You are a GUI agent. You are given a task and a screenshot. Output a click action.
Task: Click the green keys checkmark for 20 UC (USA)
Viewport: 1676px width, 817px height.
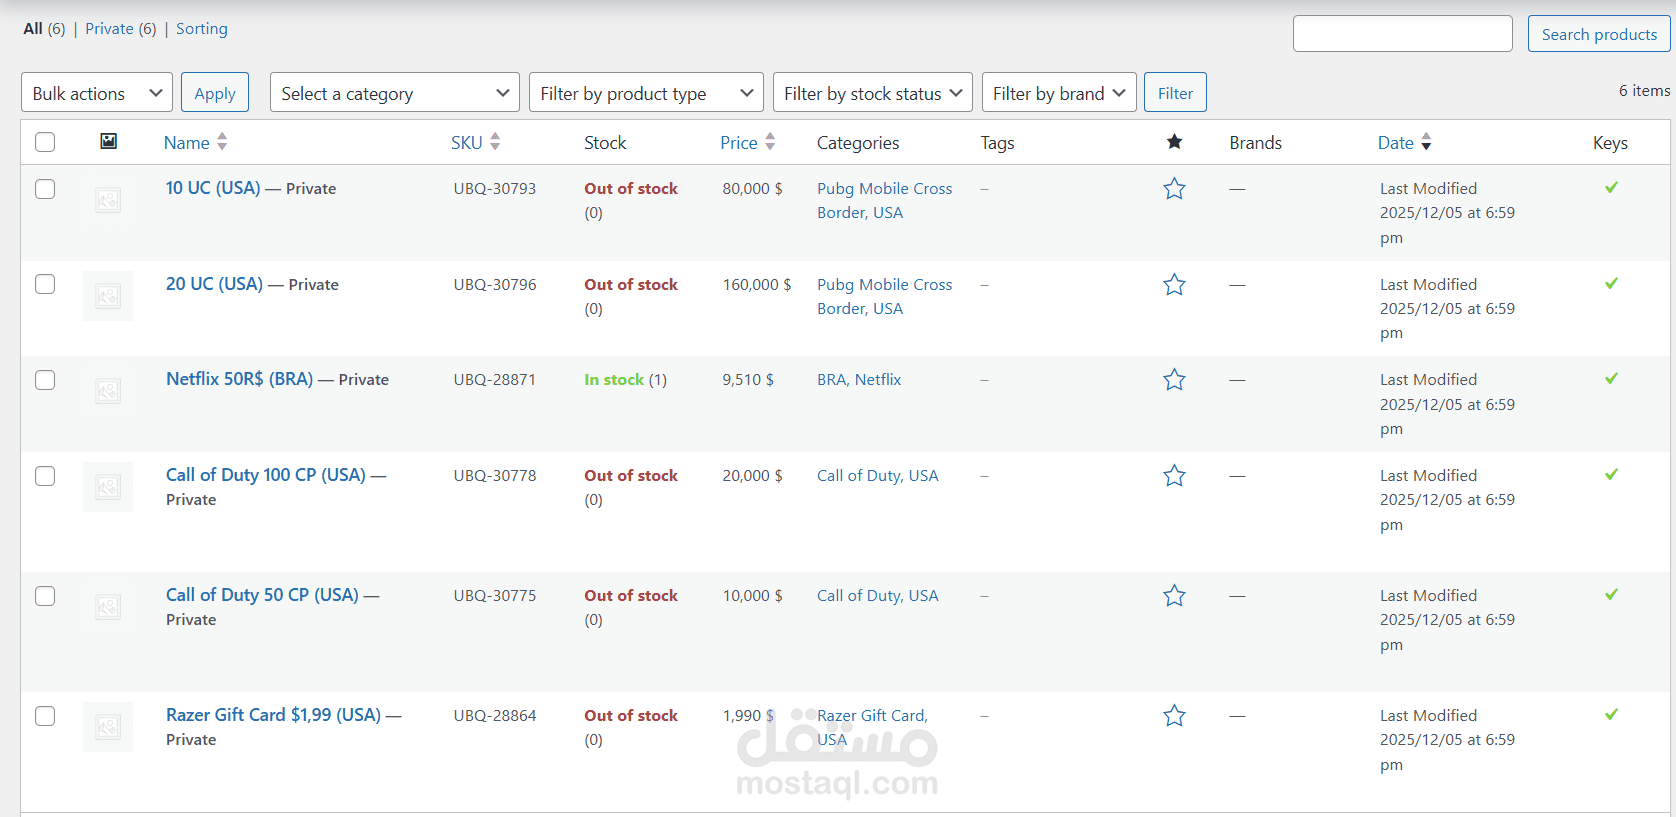pyautogui.click(x=1611, y=283)
